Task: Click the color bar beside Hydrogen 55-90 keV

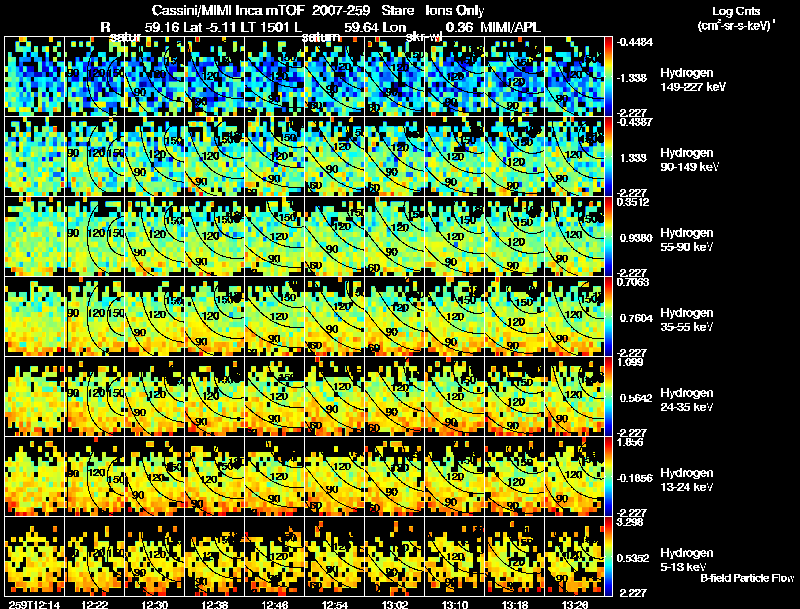Action: click(608, 236)
